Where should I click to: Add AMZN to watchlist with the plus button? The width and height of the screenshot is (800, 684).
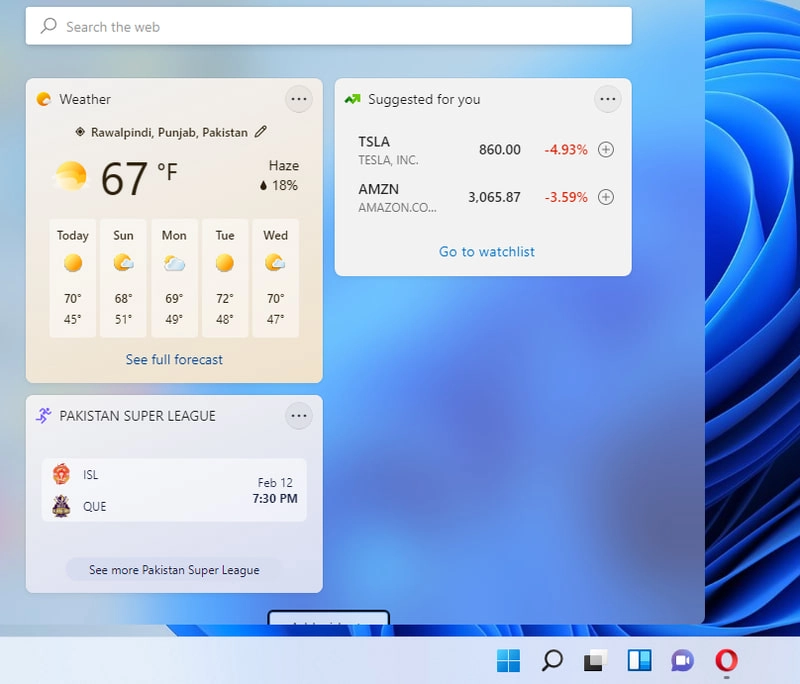(x=605, y=197)
